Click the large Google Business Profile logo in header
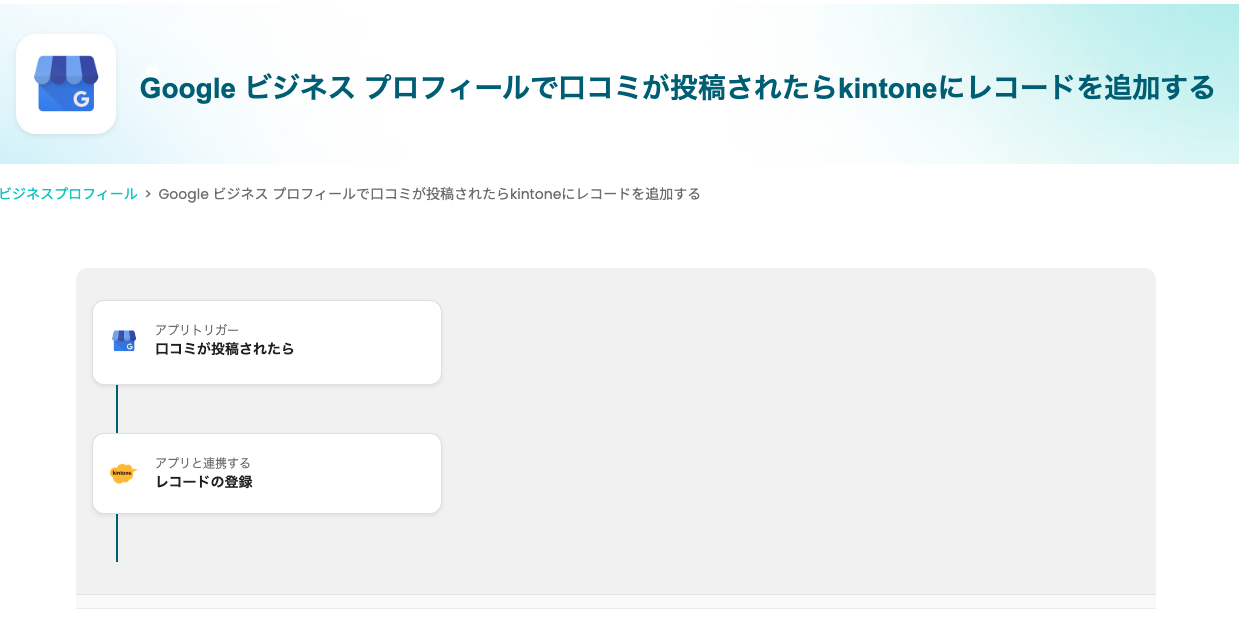Viewport: 1239px width, 637px height. coord(66,84)
